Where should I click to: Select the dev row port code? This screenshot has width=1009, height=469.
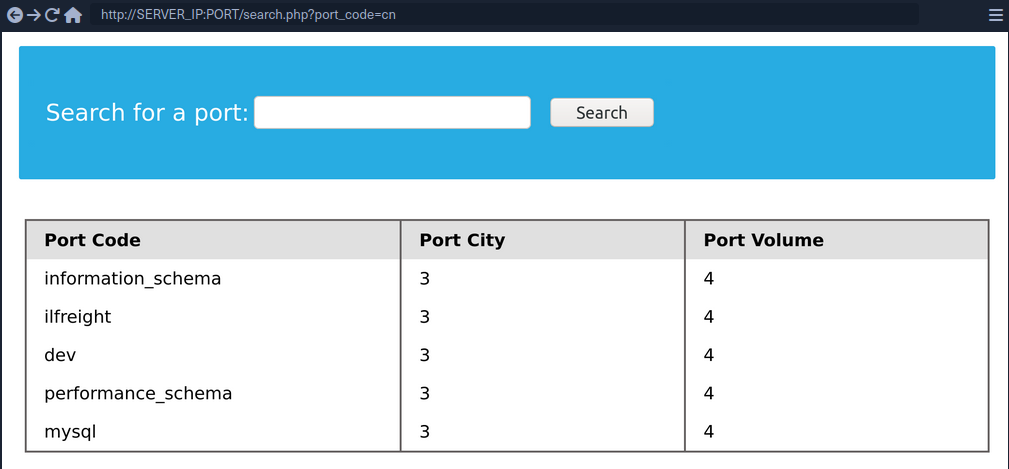[60, 355]
